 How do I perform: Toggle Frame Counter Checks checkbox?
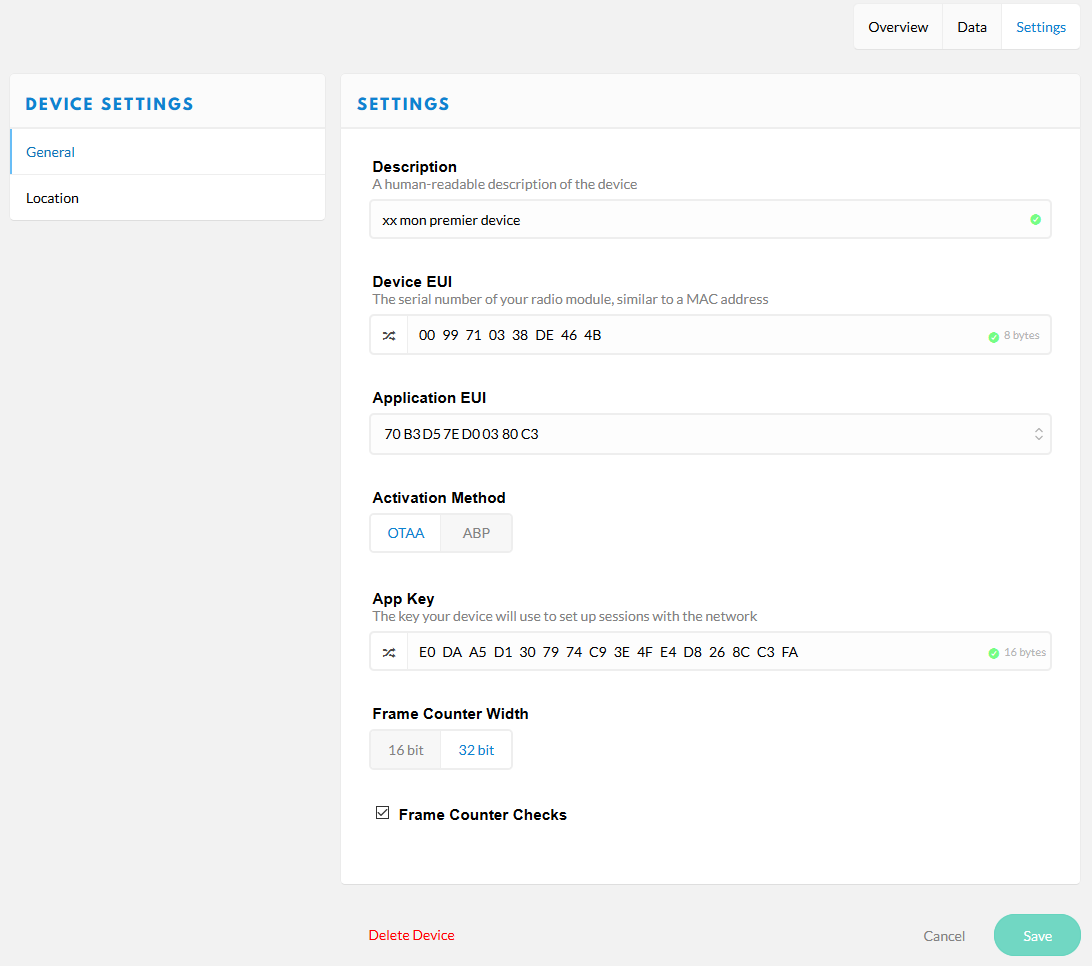[382, 813]
